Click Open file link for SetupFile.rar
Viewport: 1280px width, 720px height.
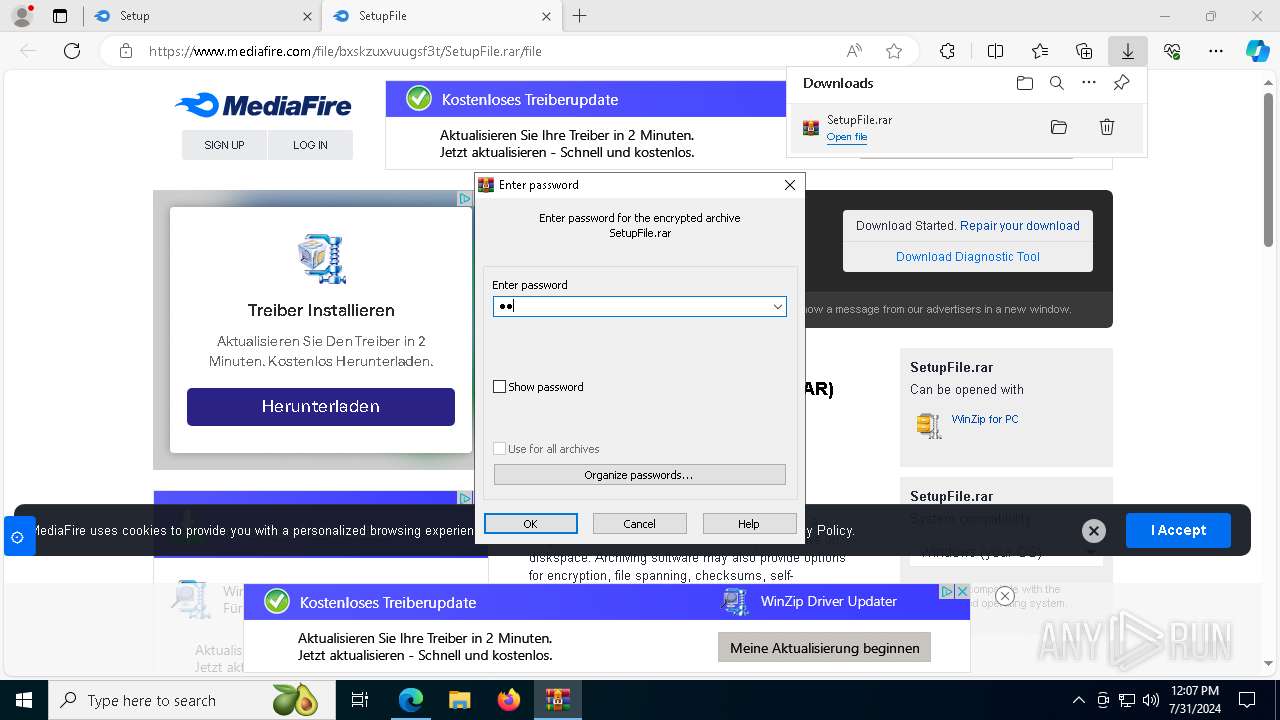click(846, 137)
